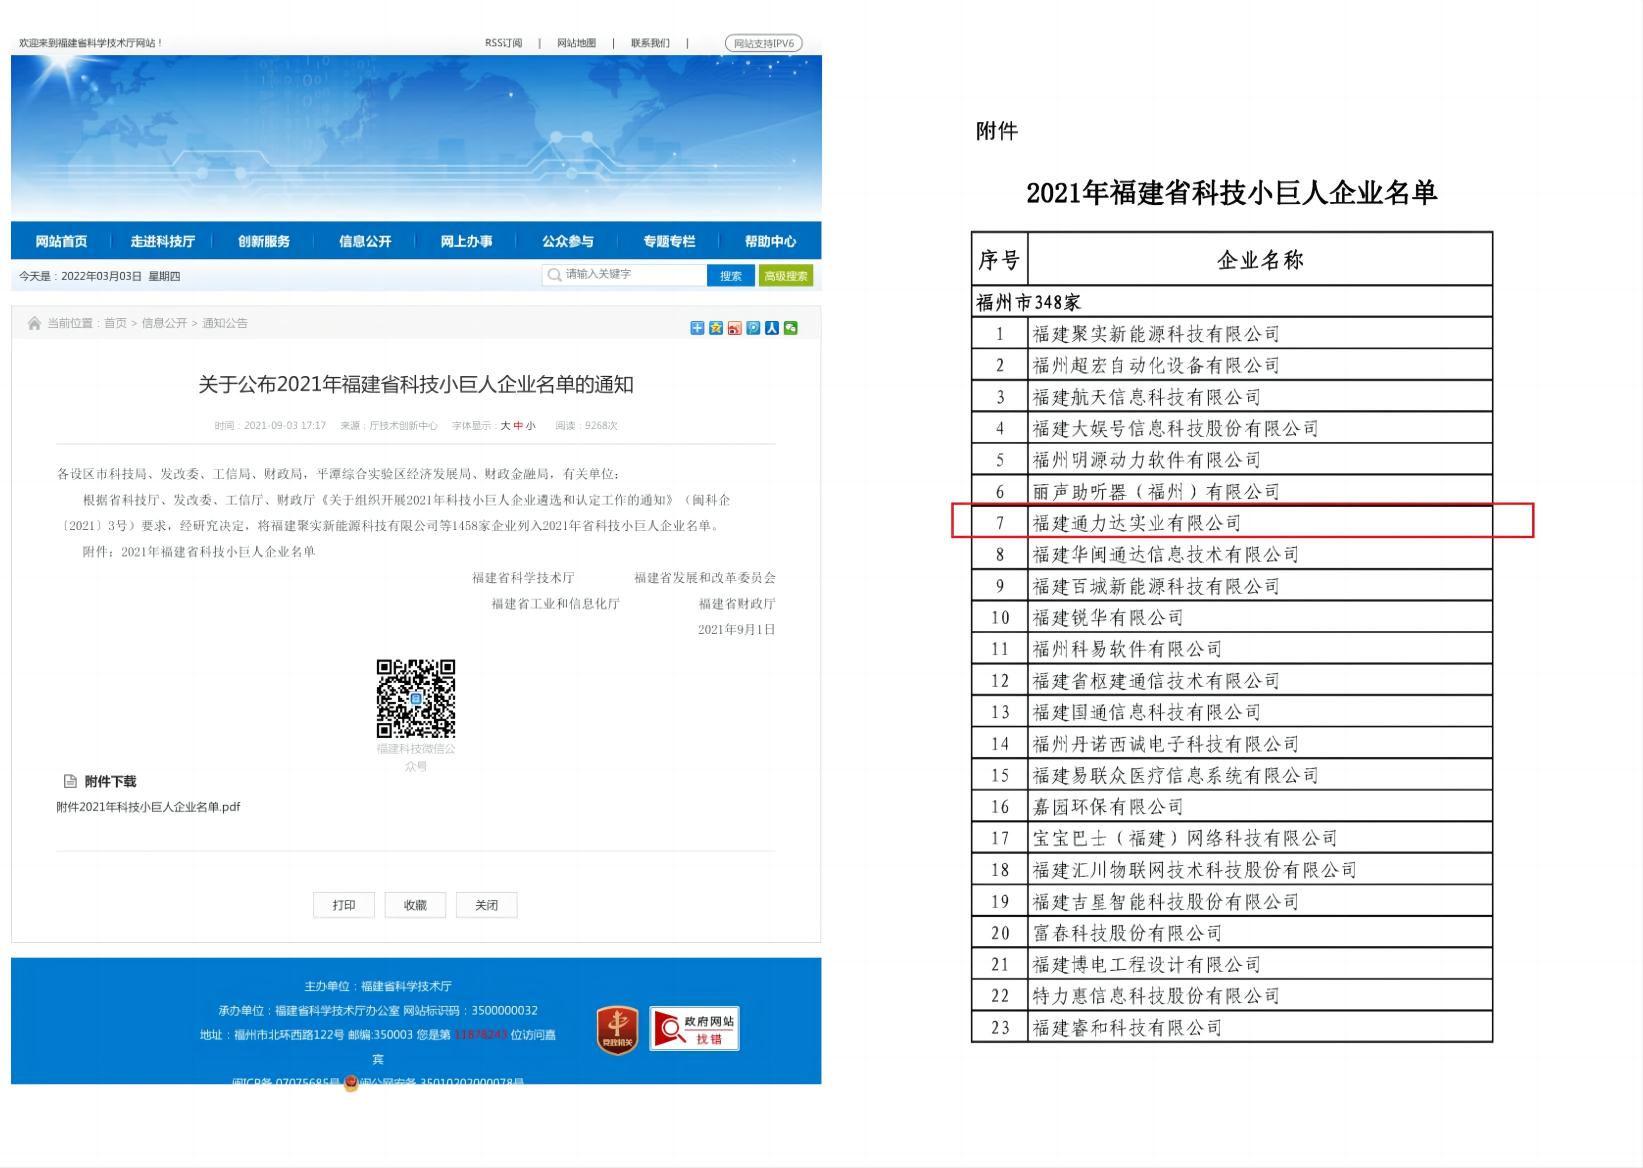Image resolution: width=1643 pixels, height=1168 pixels.
Task: Share via the red Weibo icon
Action: tap(735, 328)
